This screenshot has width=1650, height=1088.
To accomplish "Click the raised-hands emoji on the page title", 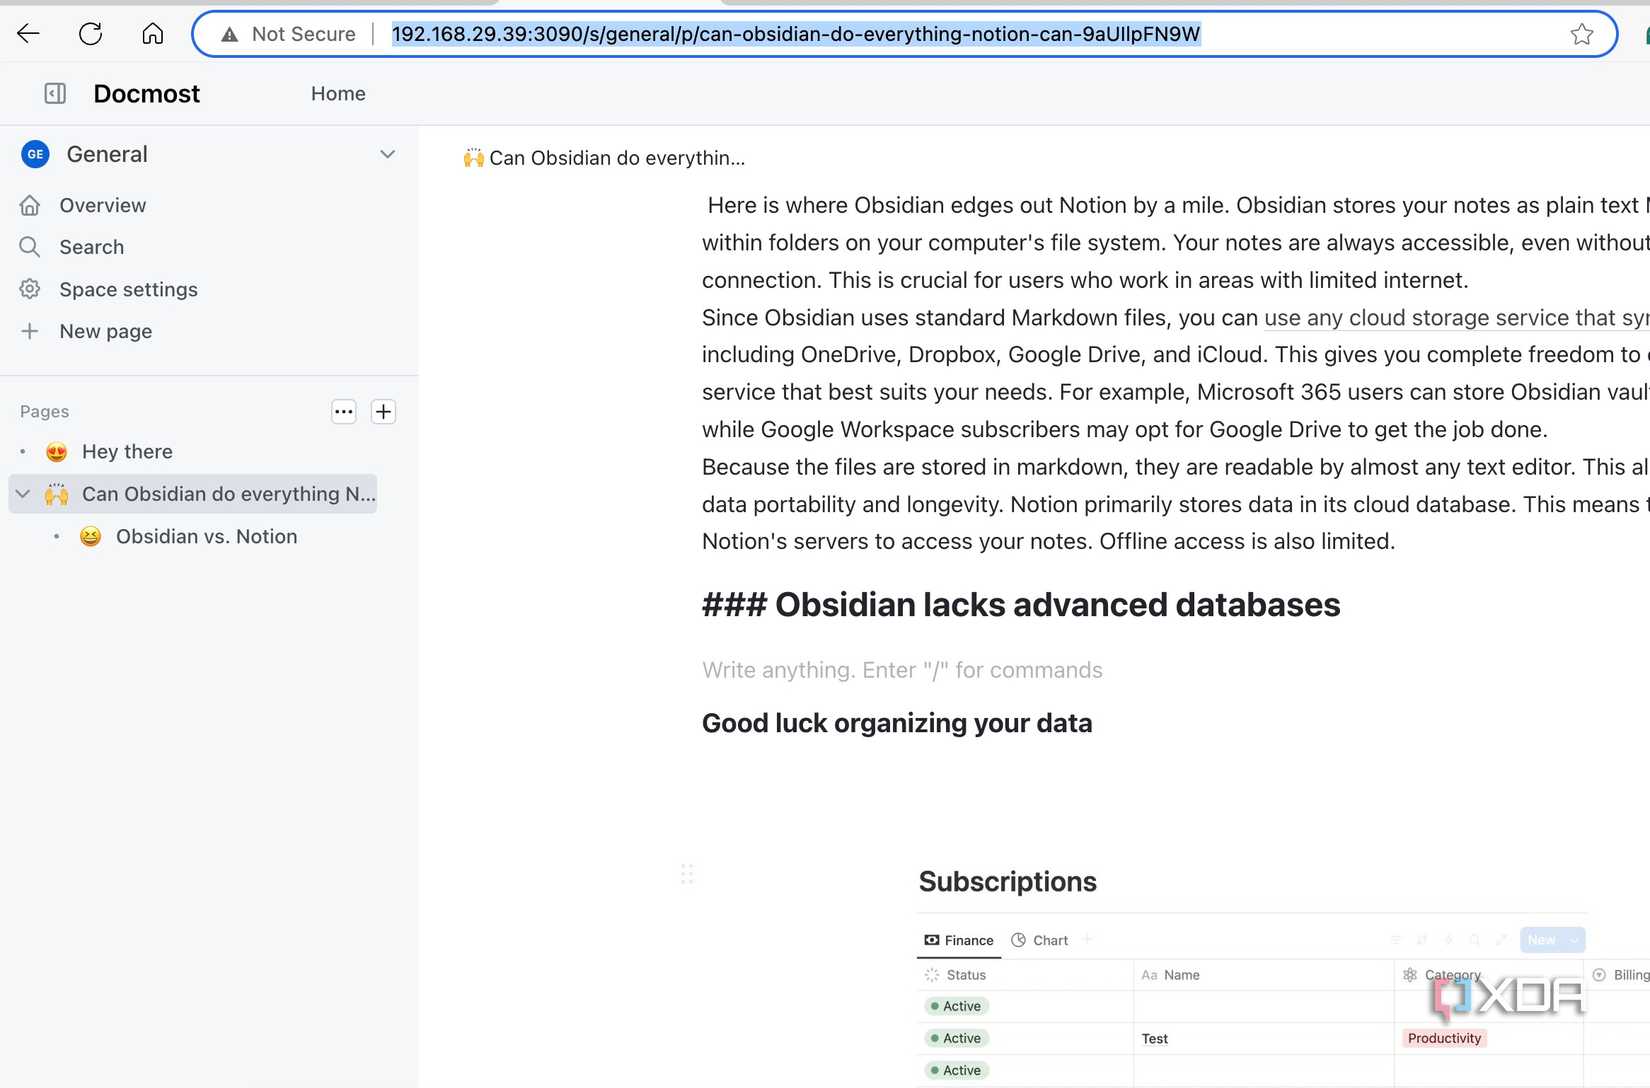I will coord(473,157).
